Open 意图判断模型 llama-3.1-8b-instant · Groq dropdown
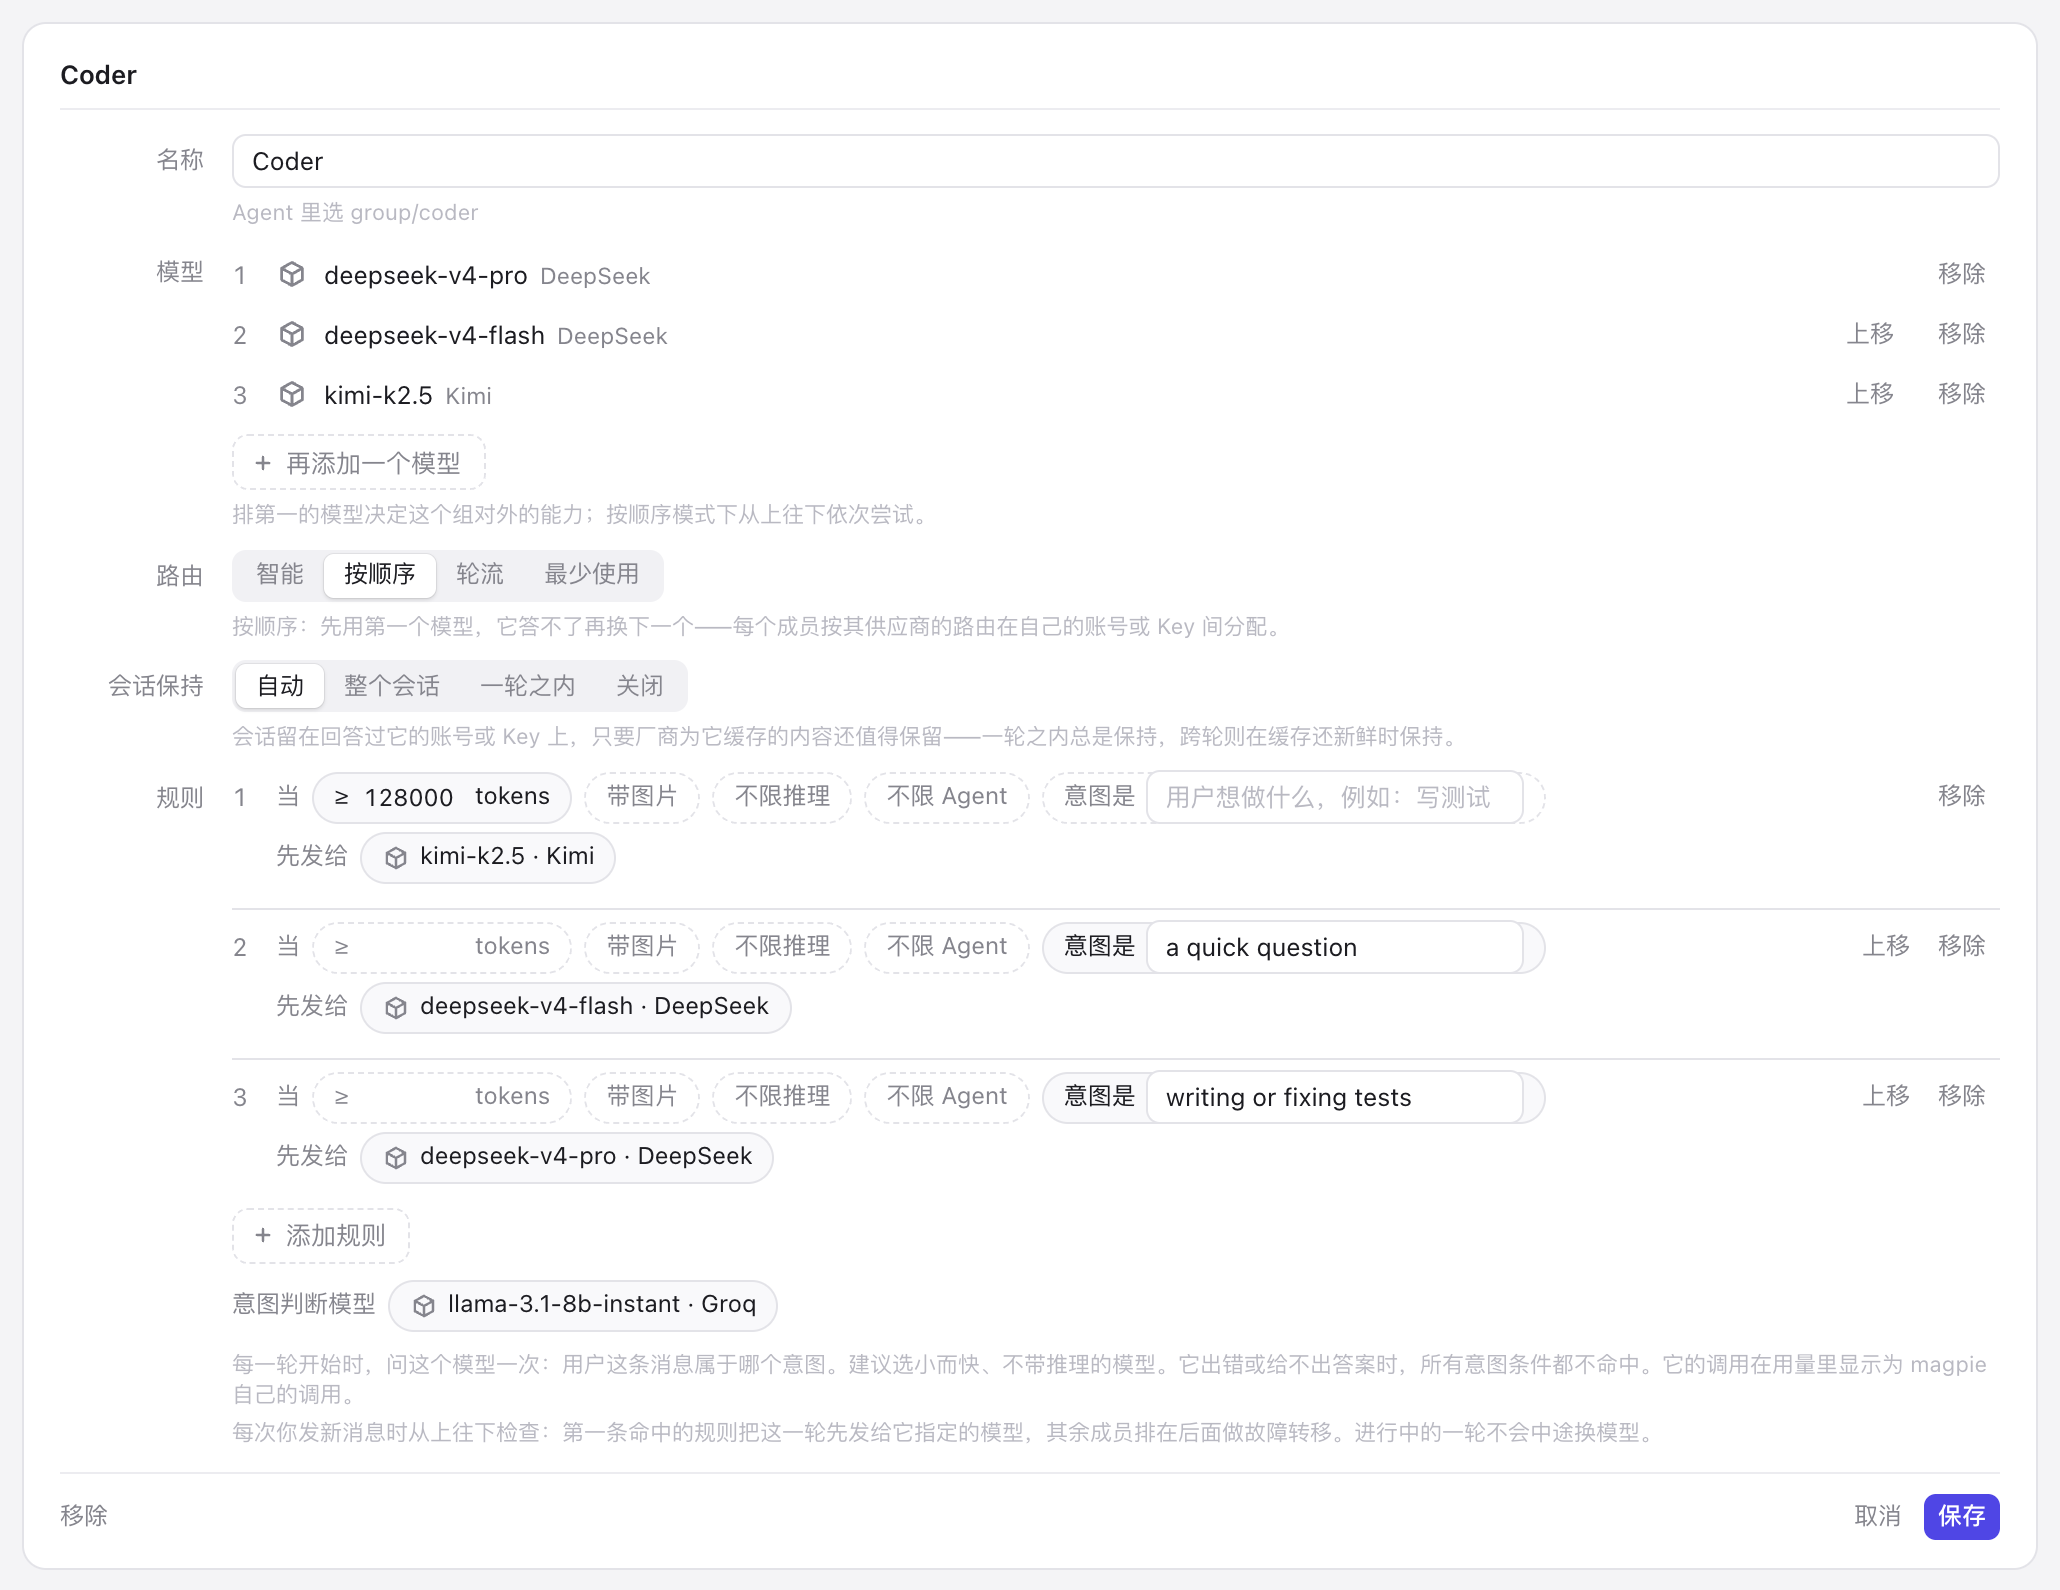This screenshot has height=1590, width=2060. click(583, 1305)
